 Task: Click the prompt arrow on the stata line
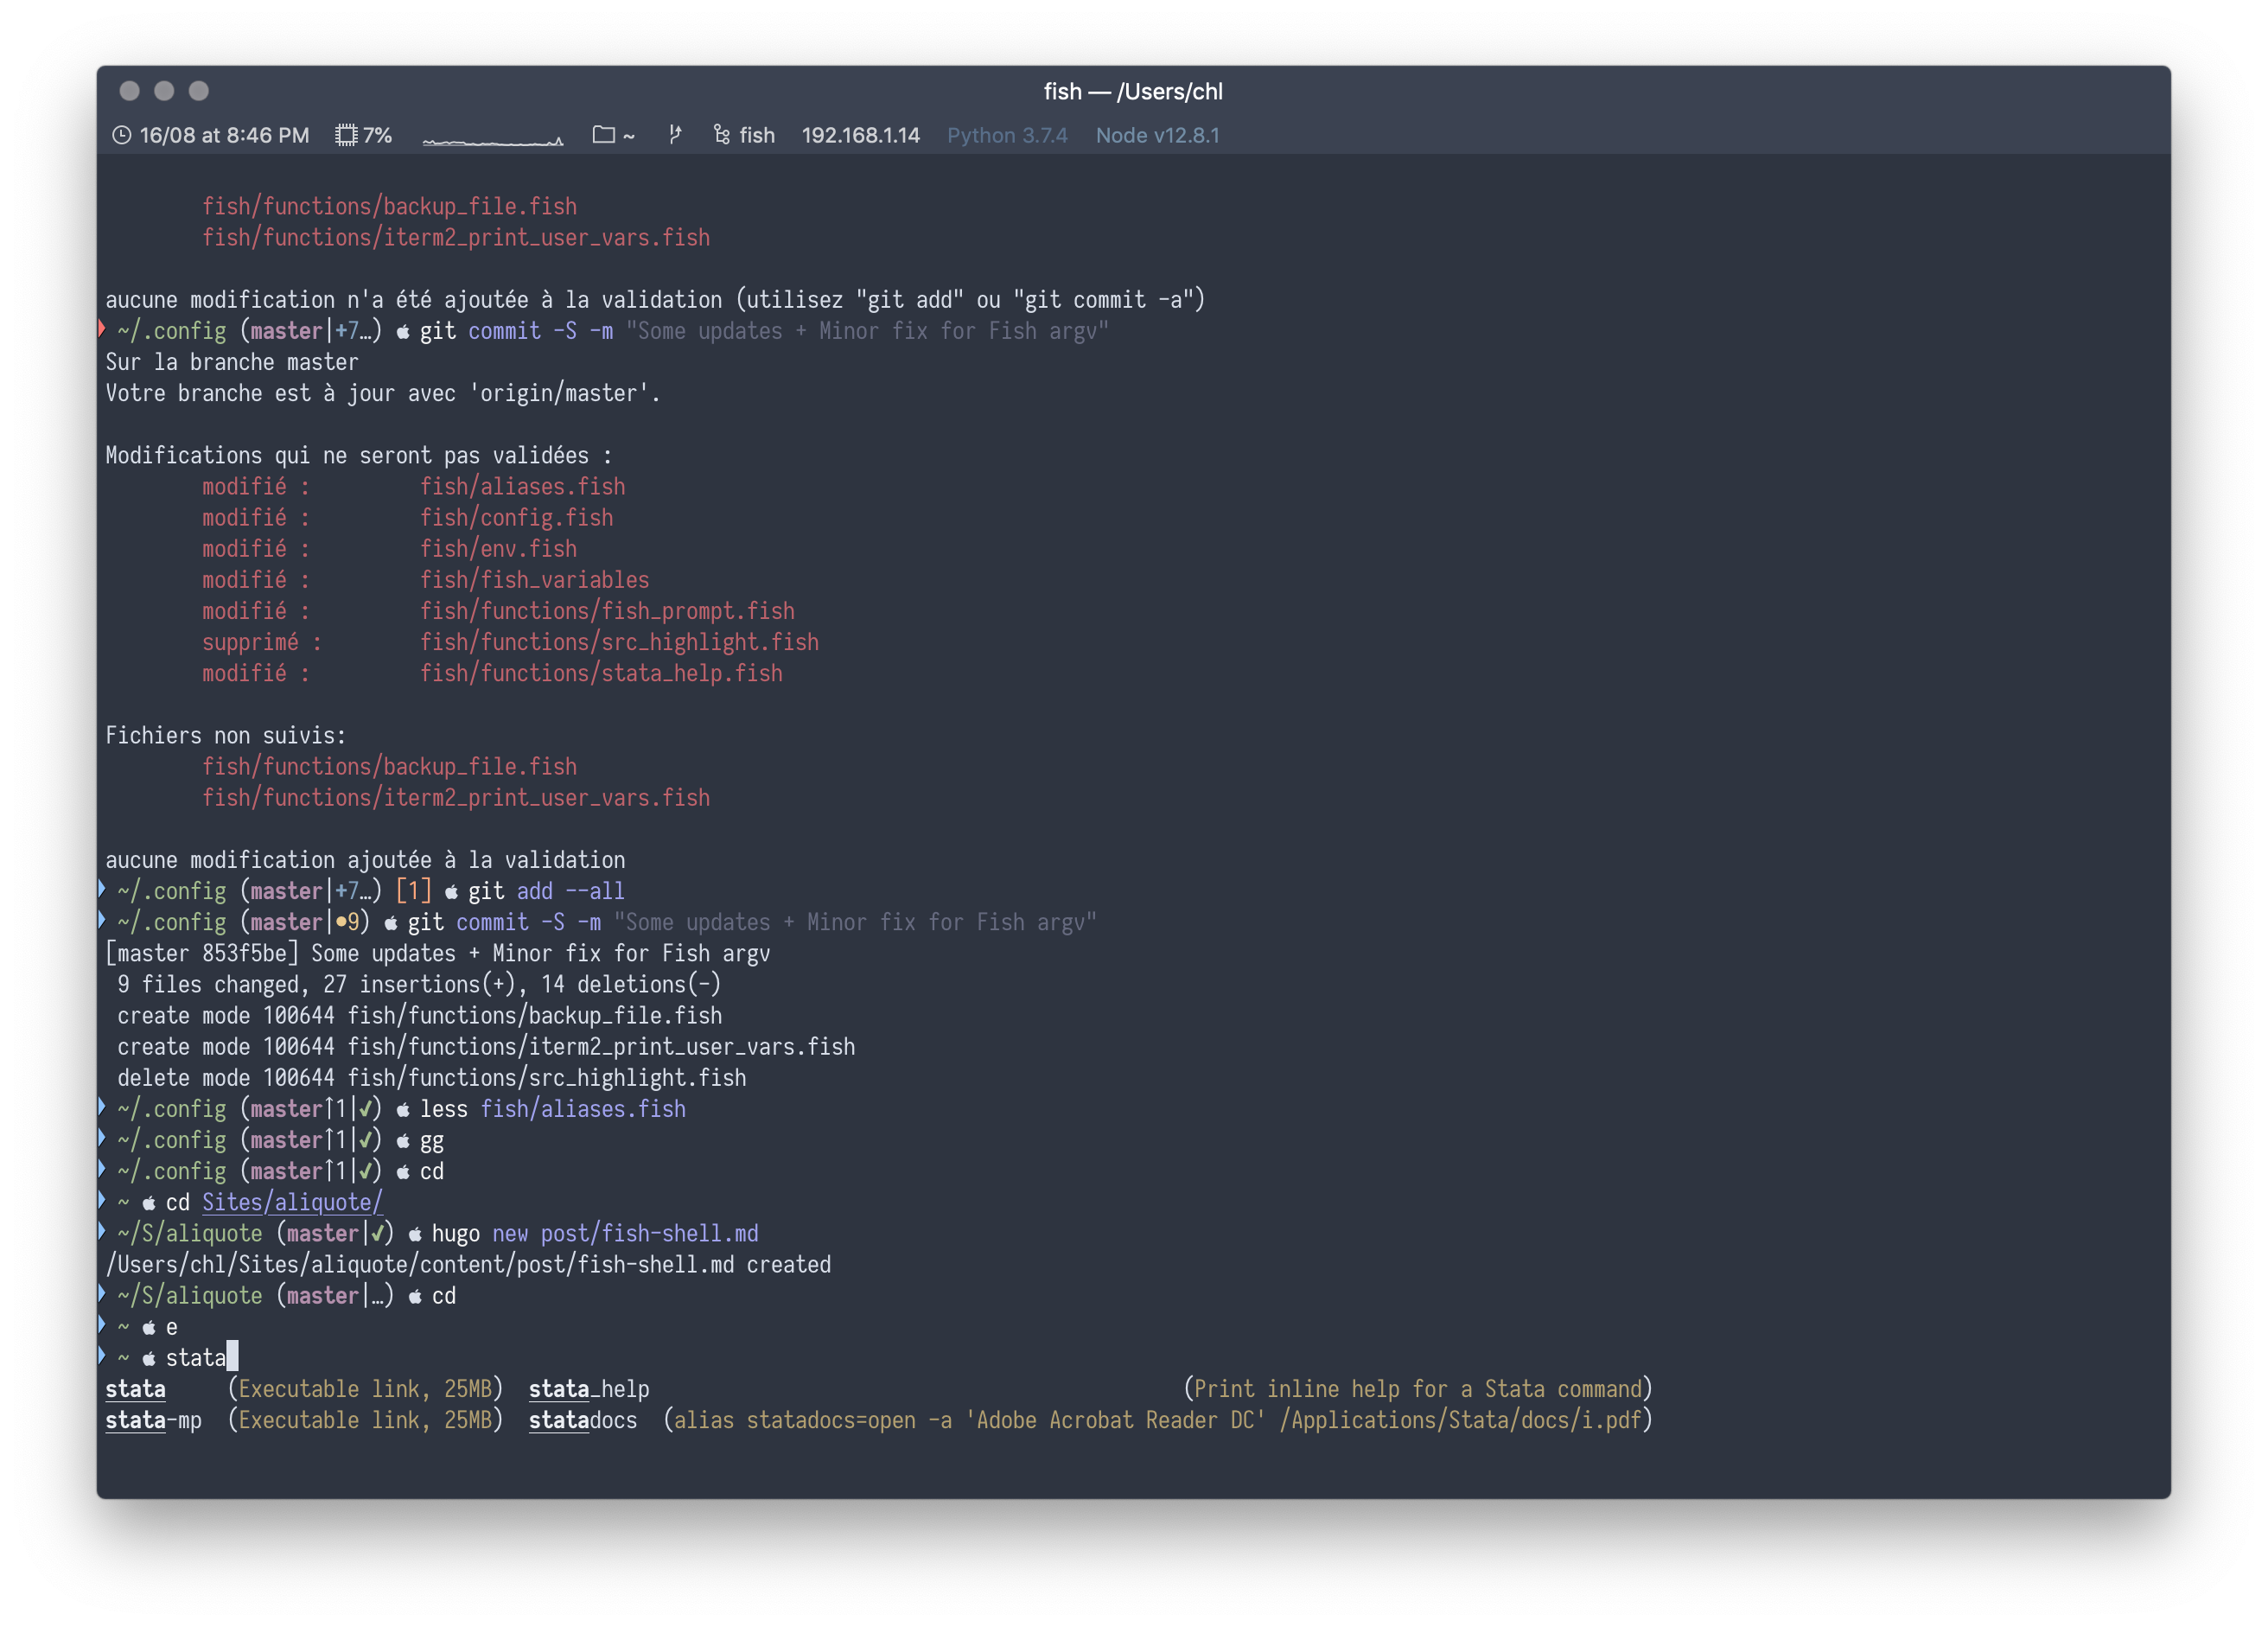coord(102,1357)
